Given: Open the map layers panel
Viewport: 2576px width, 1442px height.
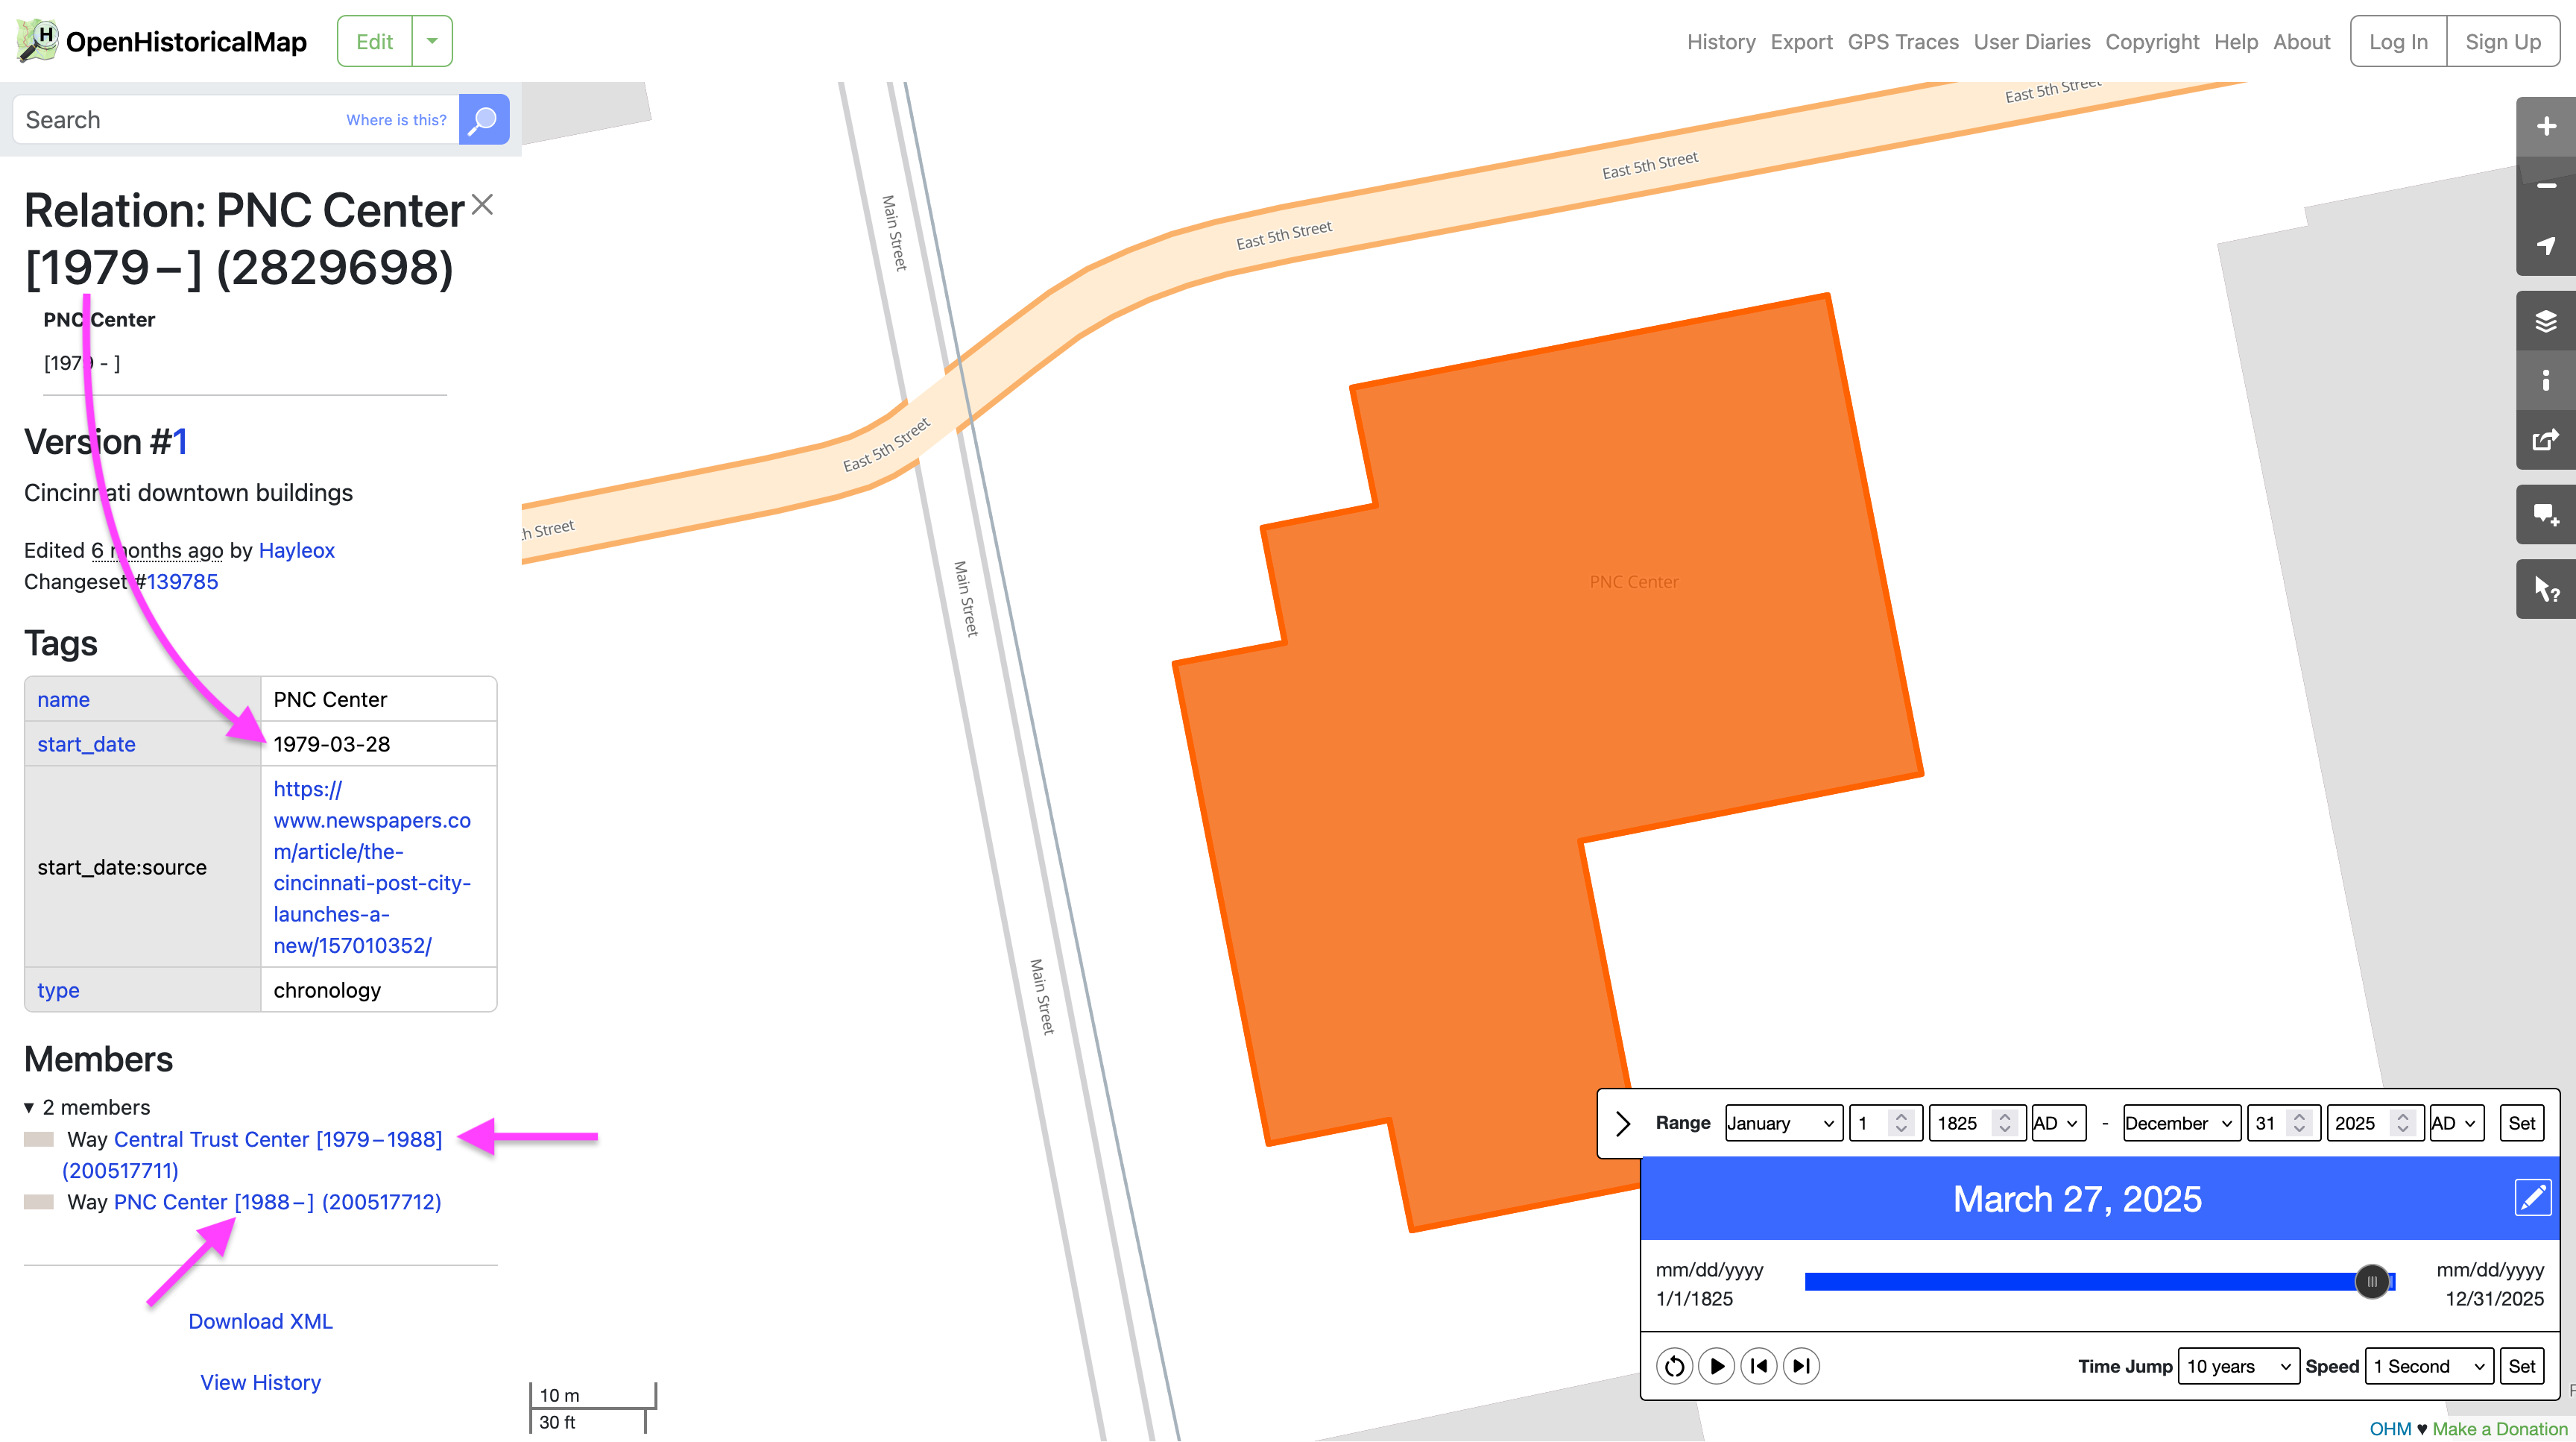Looking at the screenshot, I should pos(2546,321).
